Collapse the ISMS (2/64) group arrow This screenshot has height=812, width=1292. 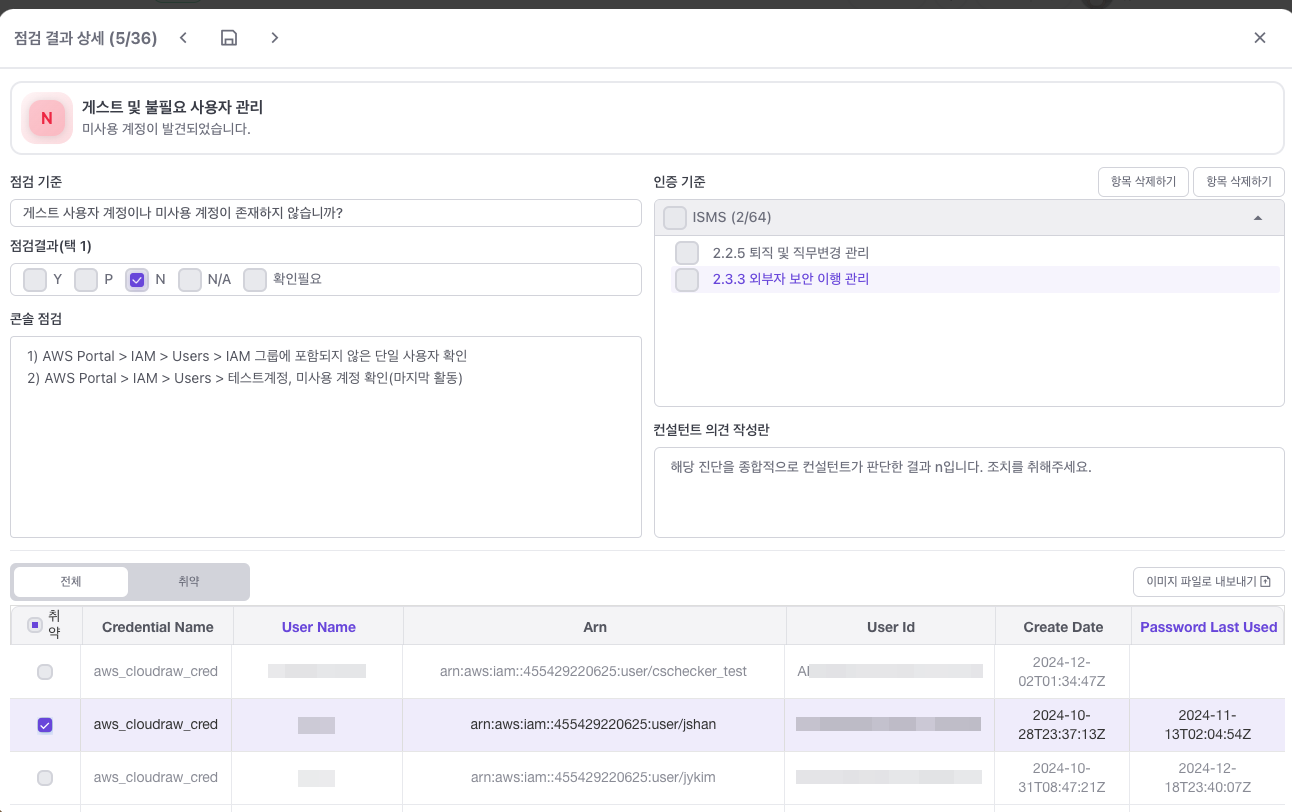point(1257,218)
